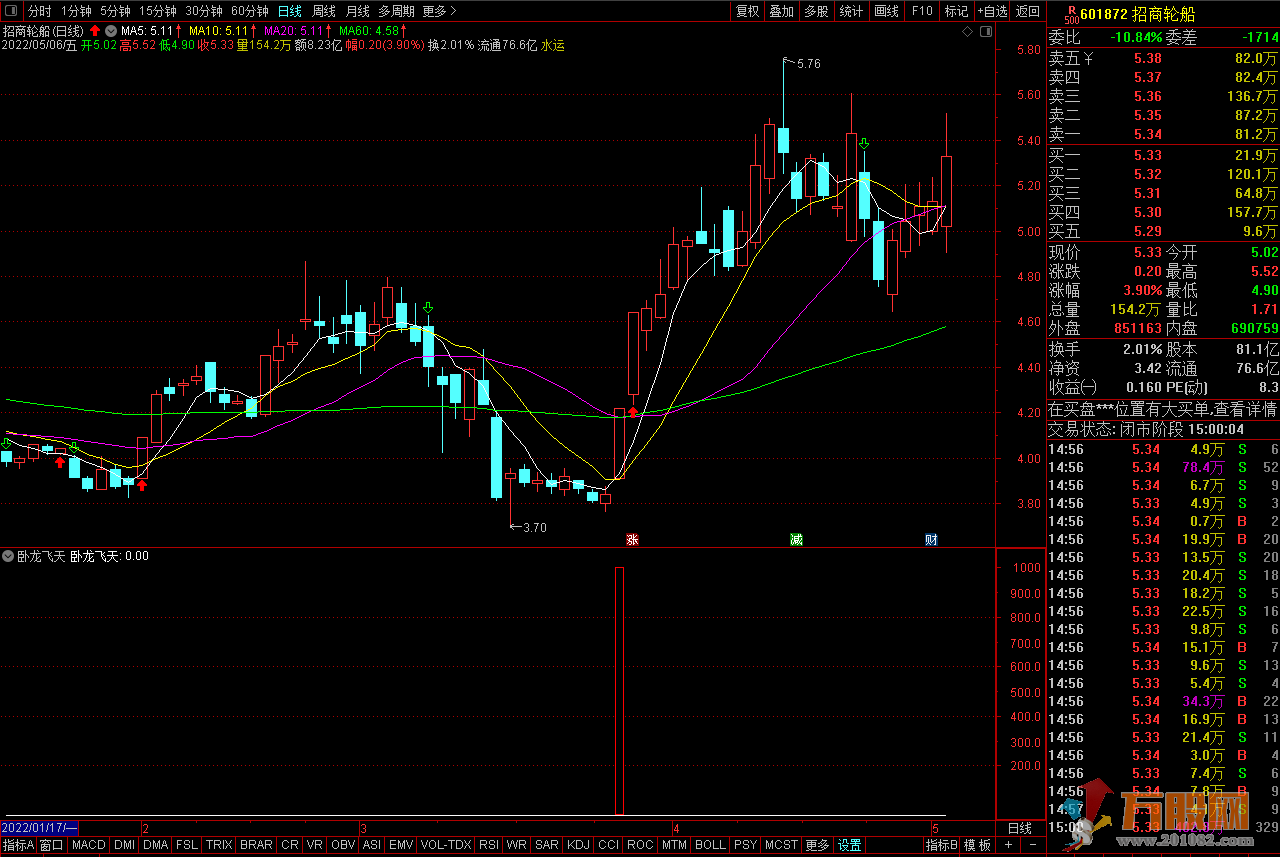
Task: Switch the indicator to CR
Action: point(290,845)
